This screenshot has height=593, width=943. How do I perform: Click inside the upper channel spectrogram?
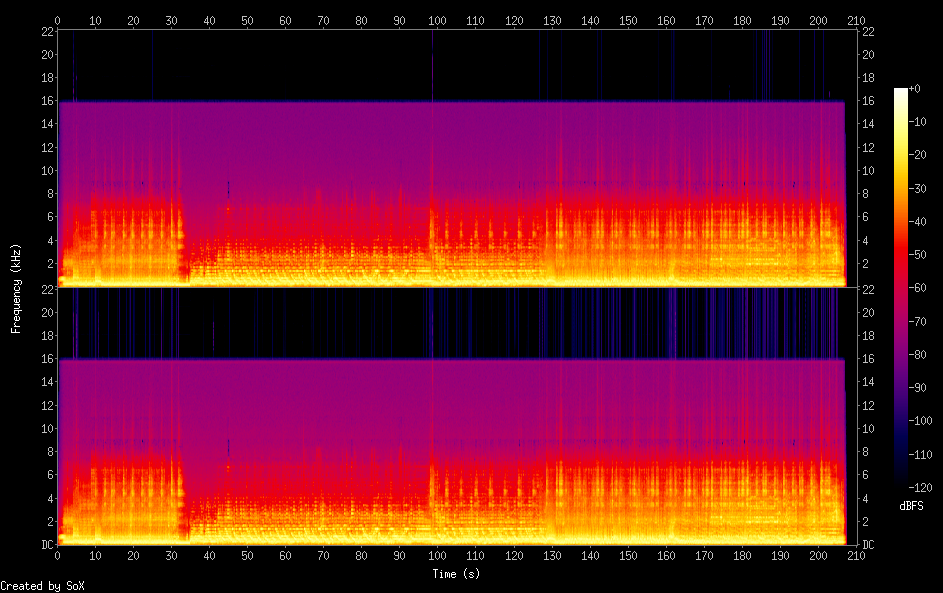(x=450, y=180)
